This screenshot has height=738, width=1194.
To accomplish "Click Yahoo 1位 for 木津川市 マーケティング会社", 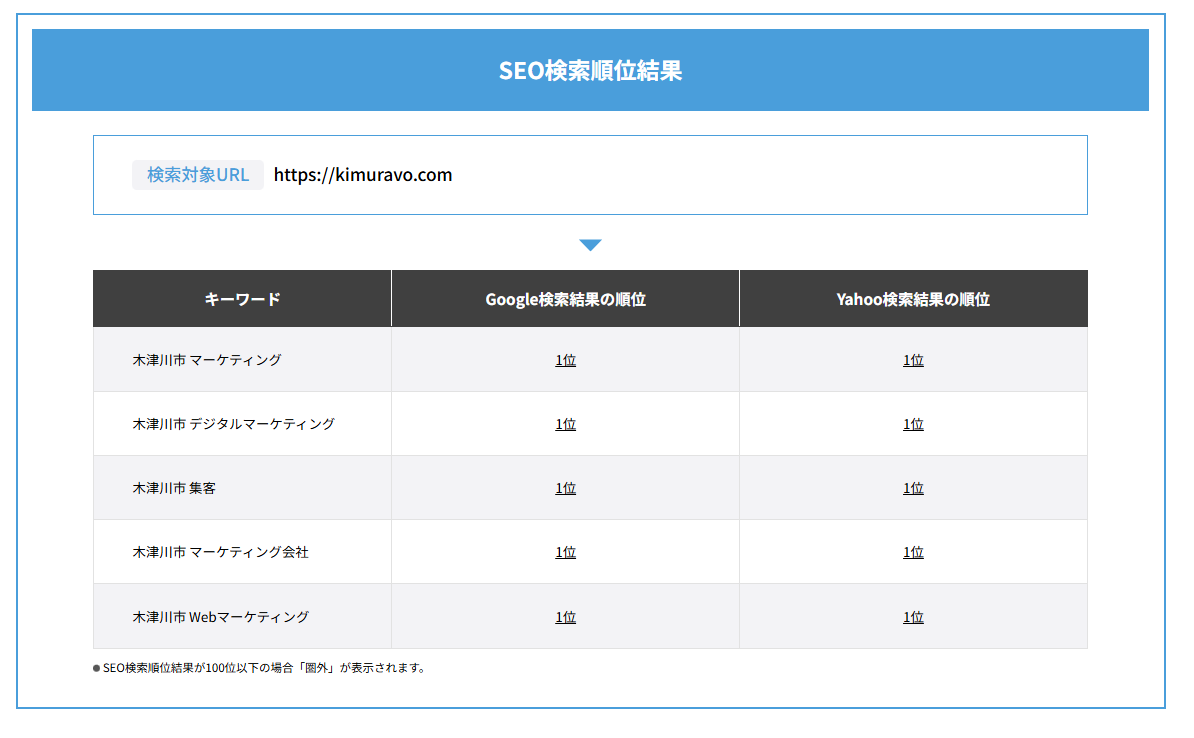I will (913, 551).
